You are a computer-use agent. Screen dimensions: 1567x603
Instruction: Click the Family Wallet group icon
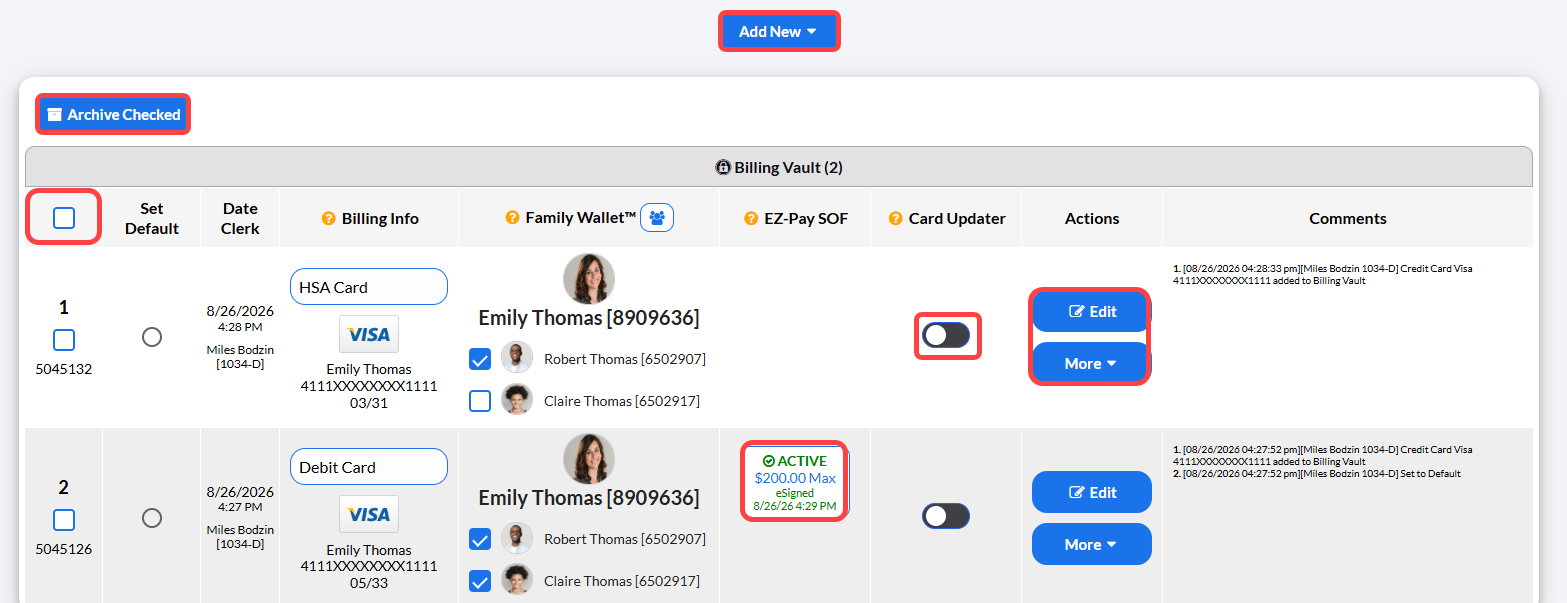pos(657,217)
